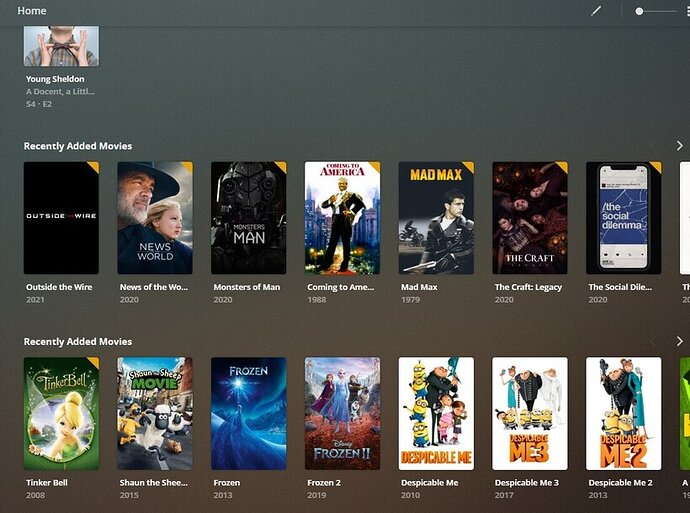Click the 'Tinker Bell' title text
Viewport: 690px width, 513px height.
coord(47,483)
